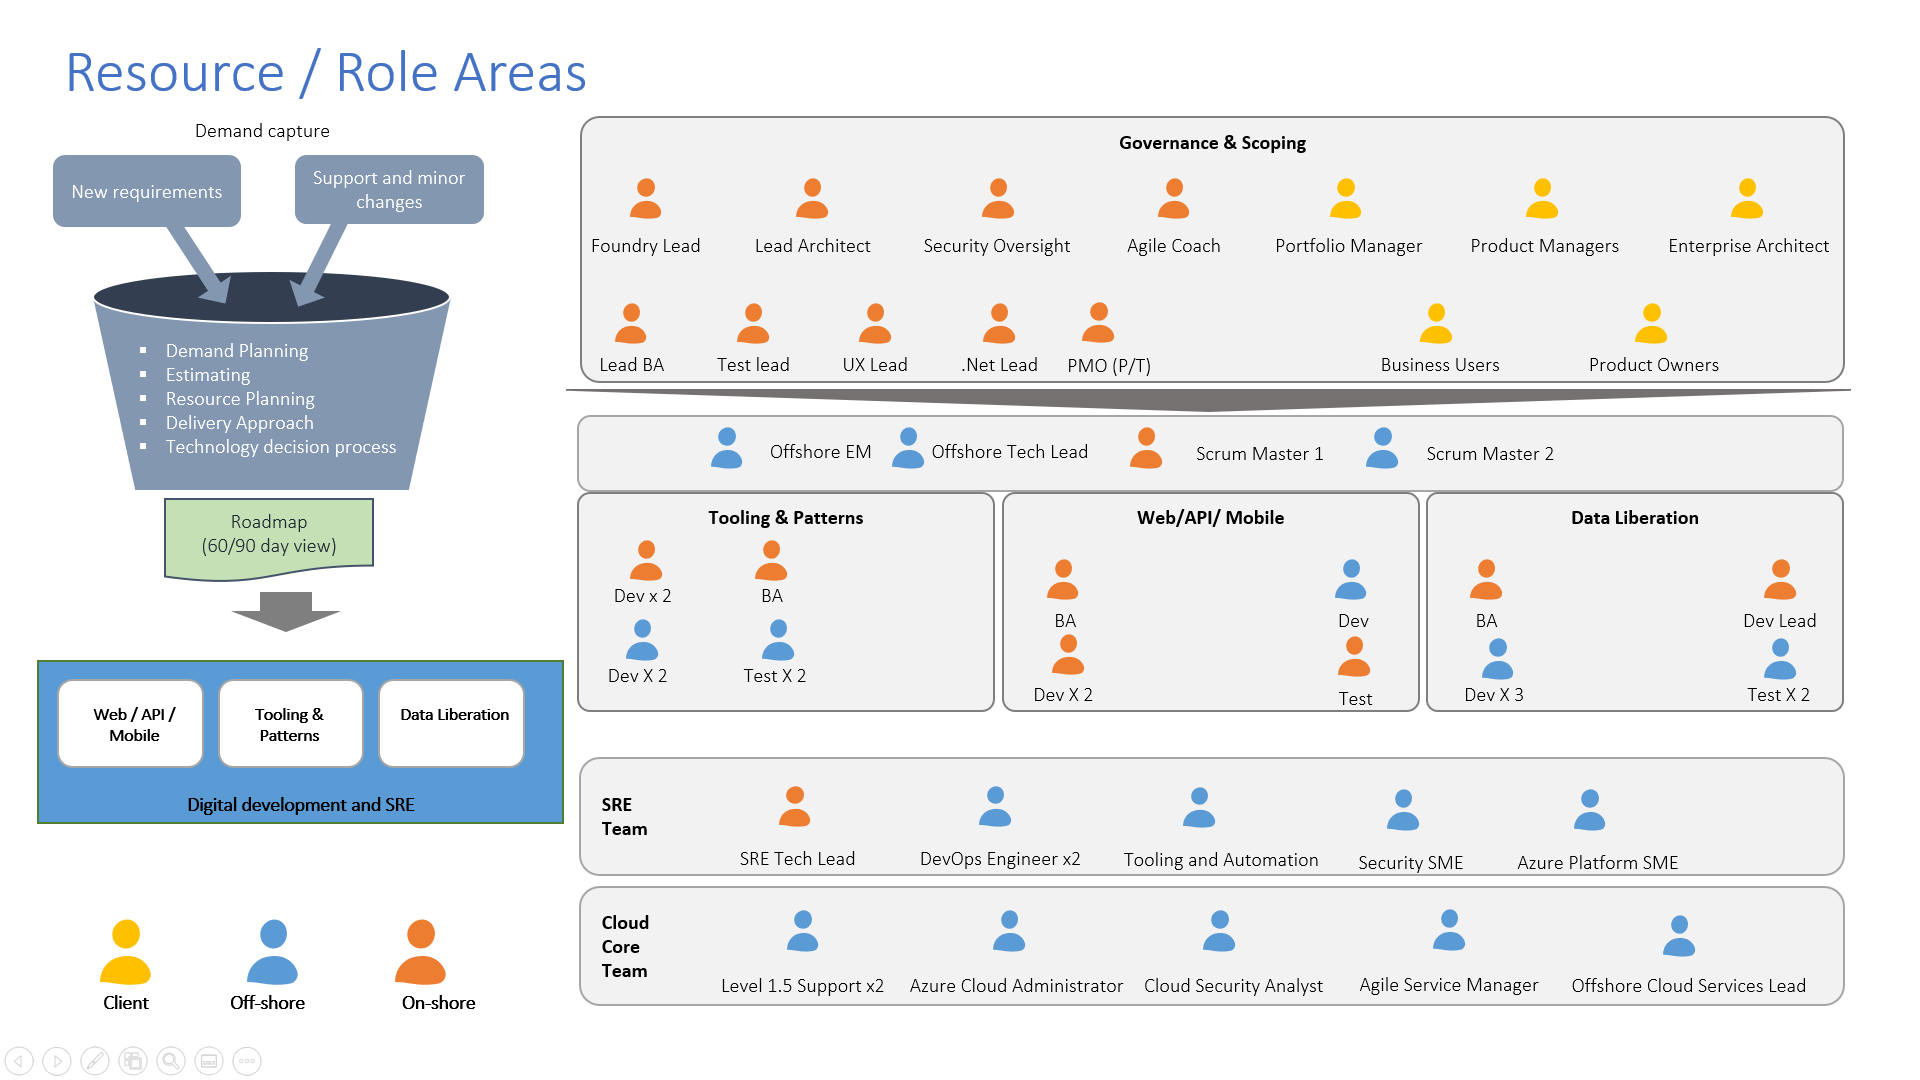Toggle subtitles using the captions icon

point(208,1061)
